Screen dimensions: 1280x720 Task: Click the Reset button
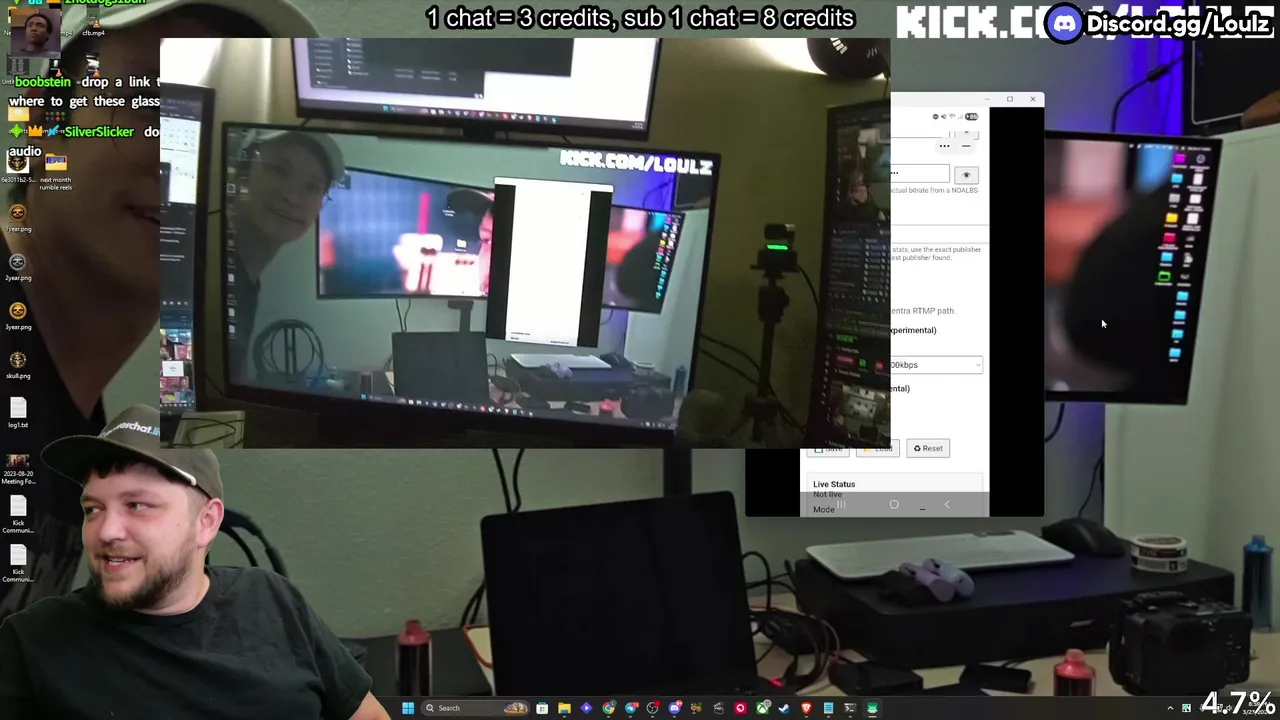[x=928, y=448]
